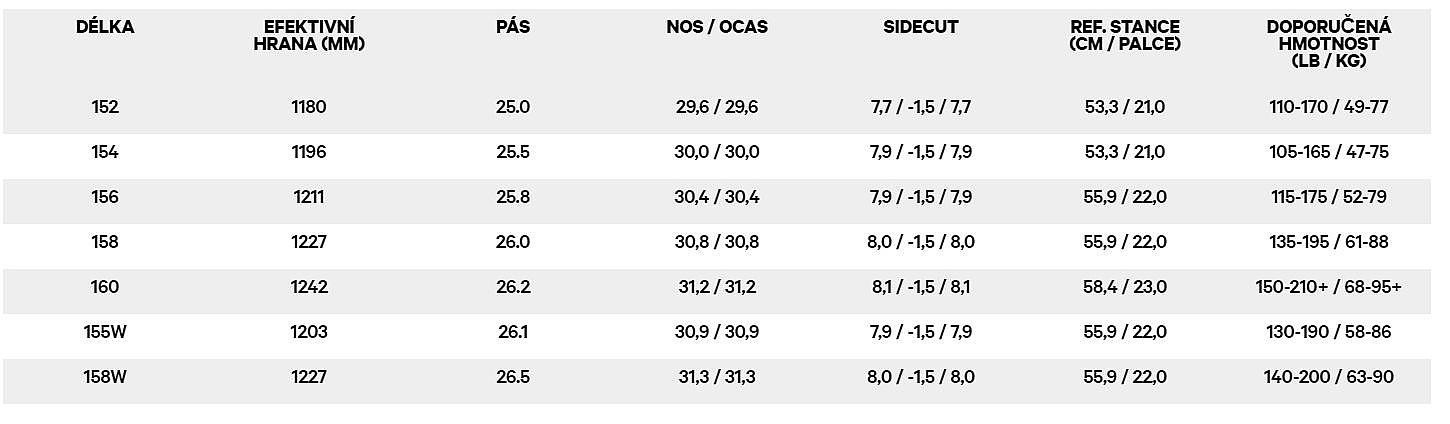Click effective edge value 1180

(309, 107)
